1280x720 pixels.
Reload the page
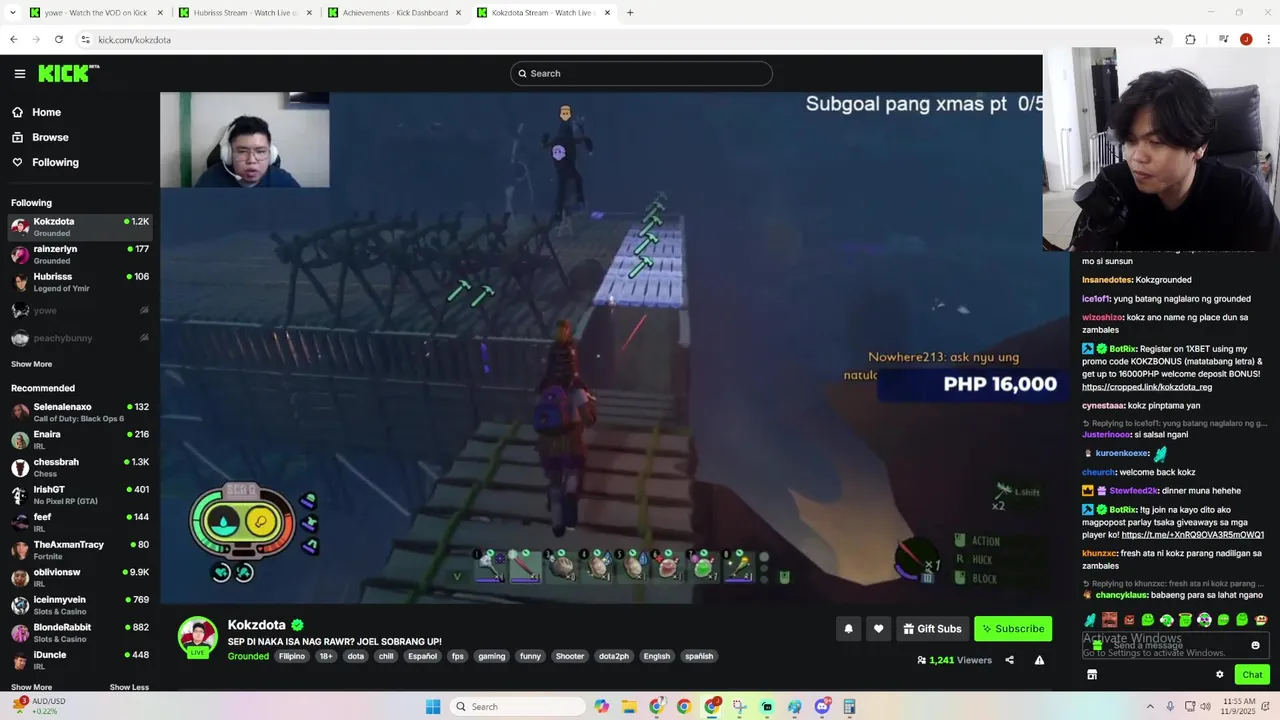(59, 40)
